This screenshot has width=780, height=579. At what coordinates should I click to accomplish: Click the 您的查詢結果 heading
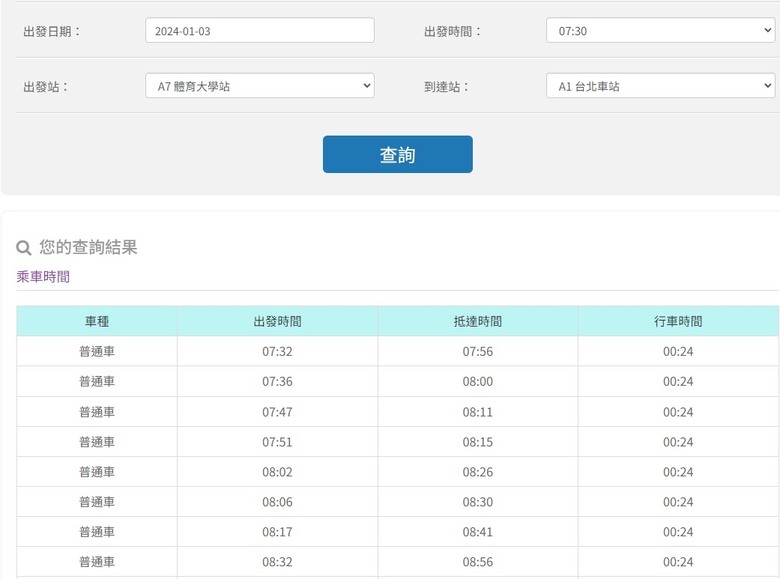(x=88, y=247)
